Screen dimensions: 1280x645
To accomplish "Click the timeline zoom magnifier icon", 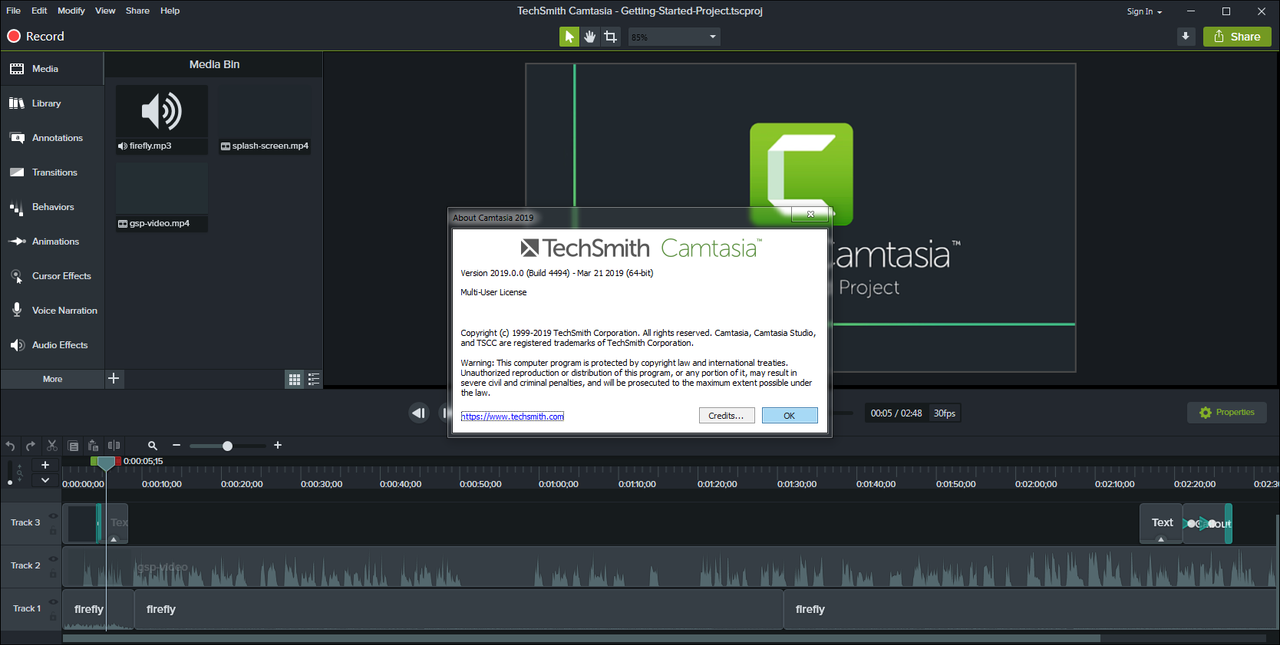I will [x=153, y=446].
